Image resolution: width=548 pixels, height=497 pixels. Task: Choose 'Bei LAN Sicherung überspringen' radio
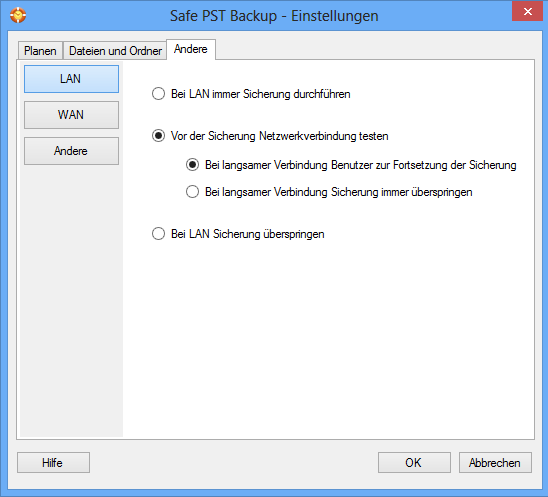(x=158, y=233)
